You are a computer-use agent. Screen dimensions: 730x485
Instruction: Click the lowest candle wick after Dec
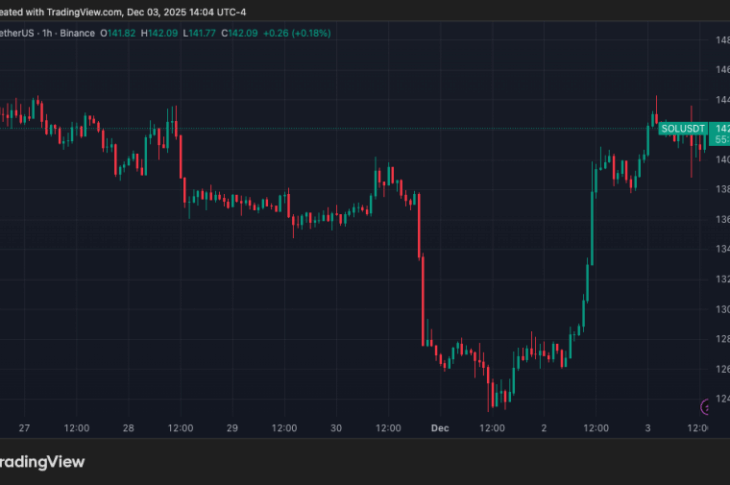(x=489, y=400)
